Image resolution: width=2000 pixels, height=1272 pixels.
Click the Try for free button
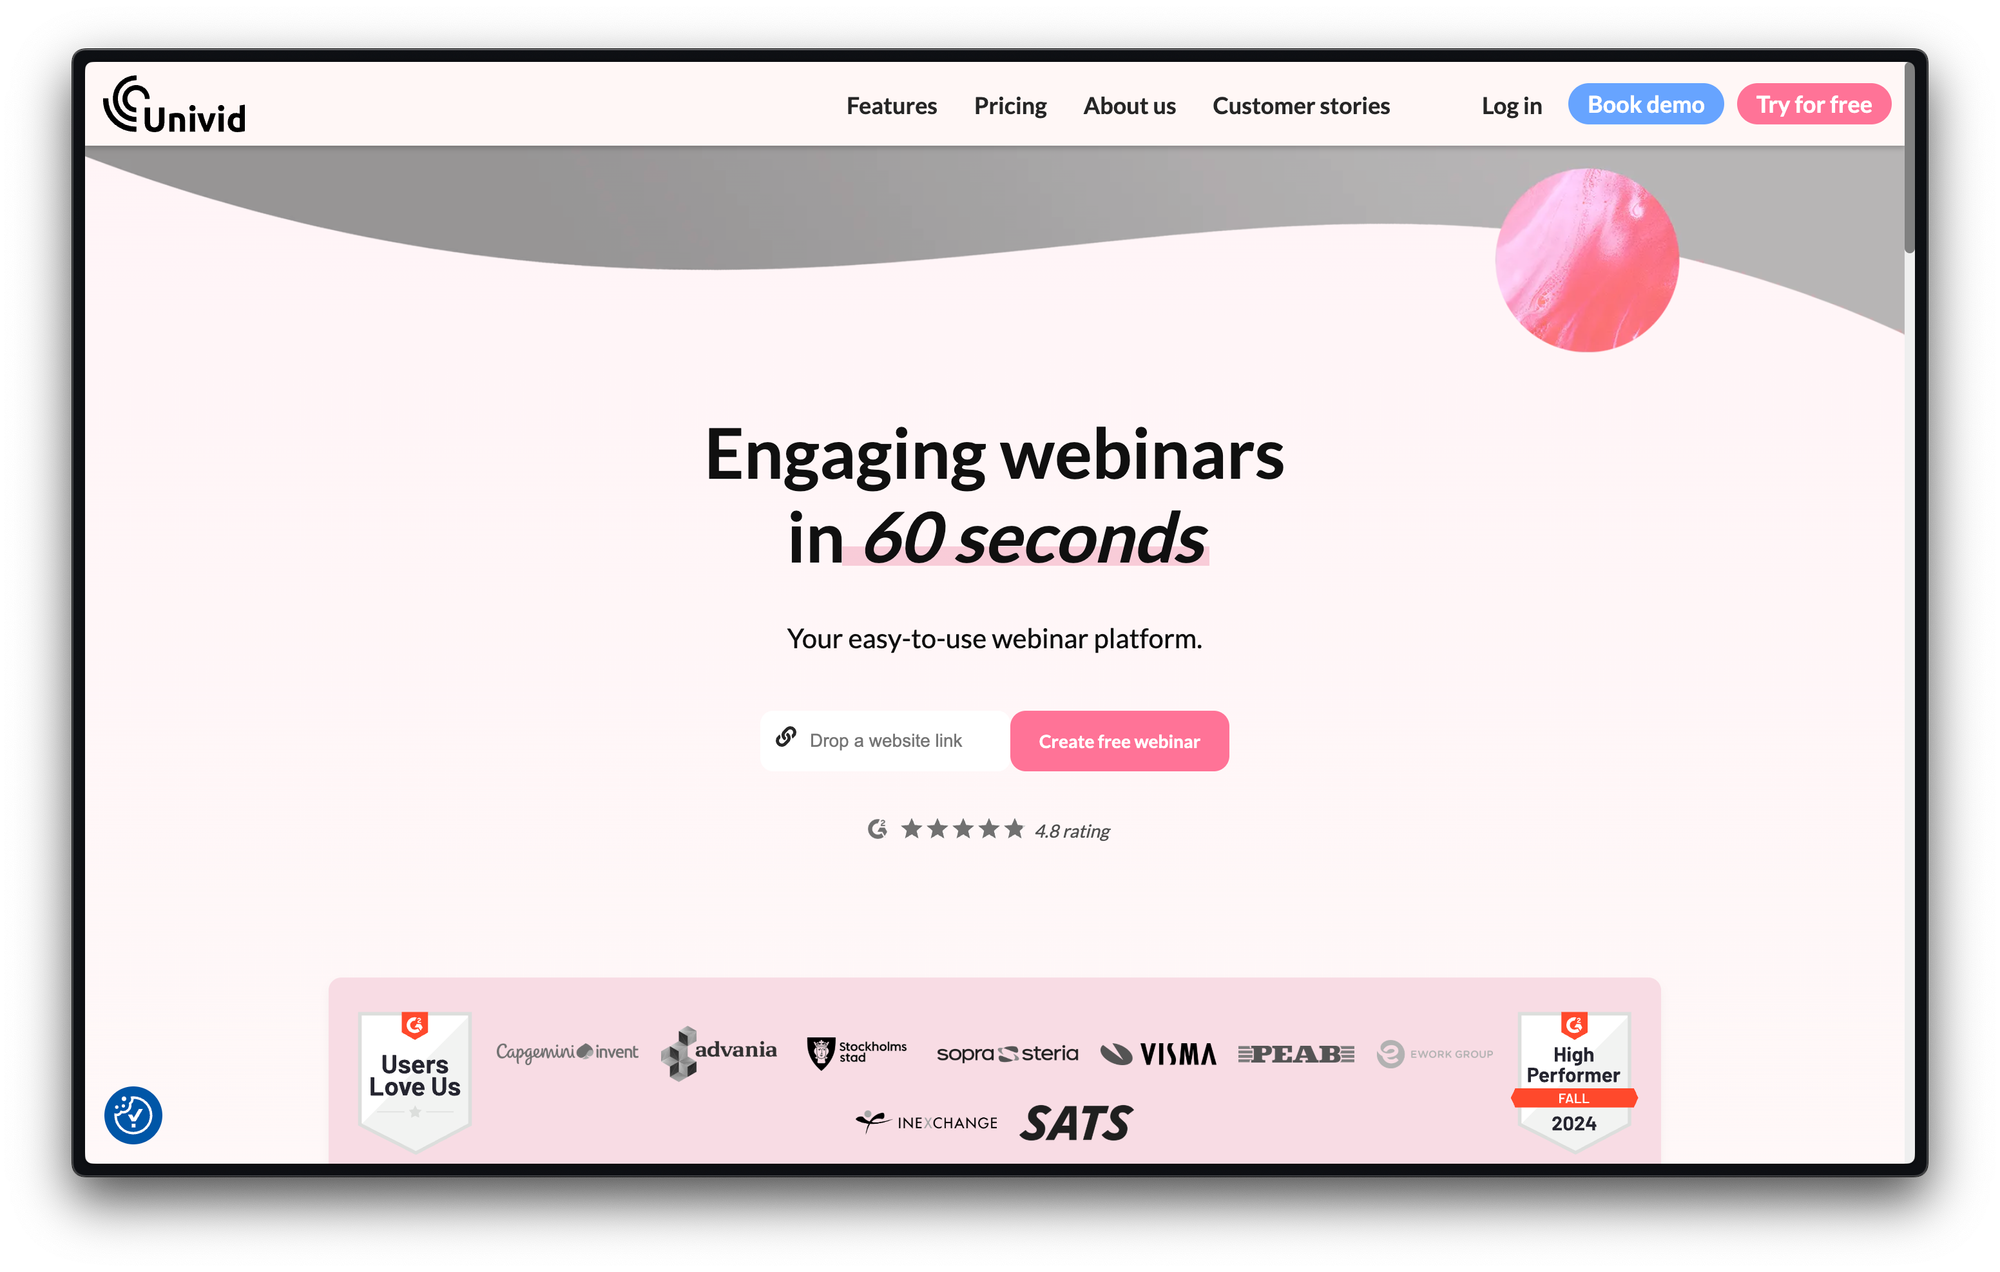point(1813,103)
